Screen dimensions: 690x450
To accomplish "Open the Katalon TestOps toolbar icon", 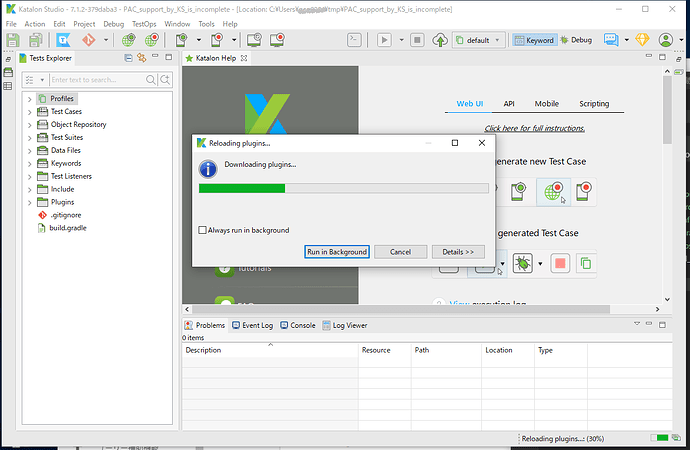I will [63, 40].
